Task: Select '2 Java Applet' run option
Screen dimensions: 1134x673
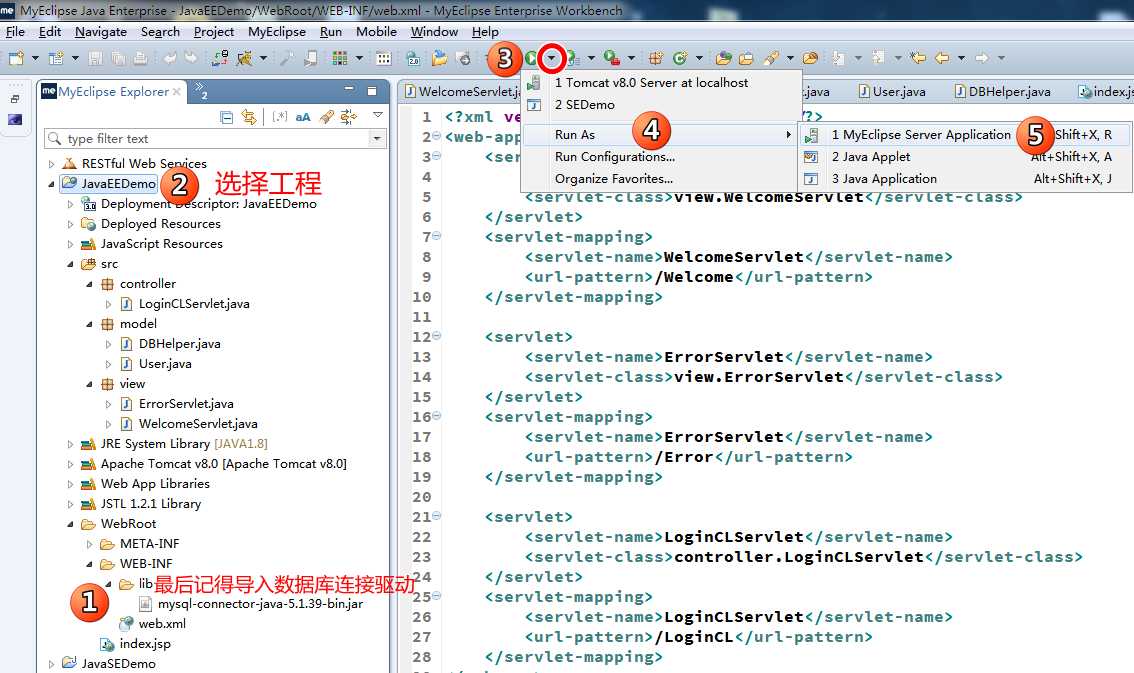Action: [x=965, y=157]
